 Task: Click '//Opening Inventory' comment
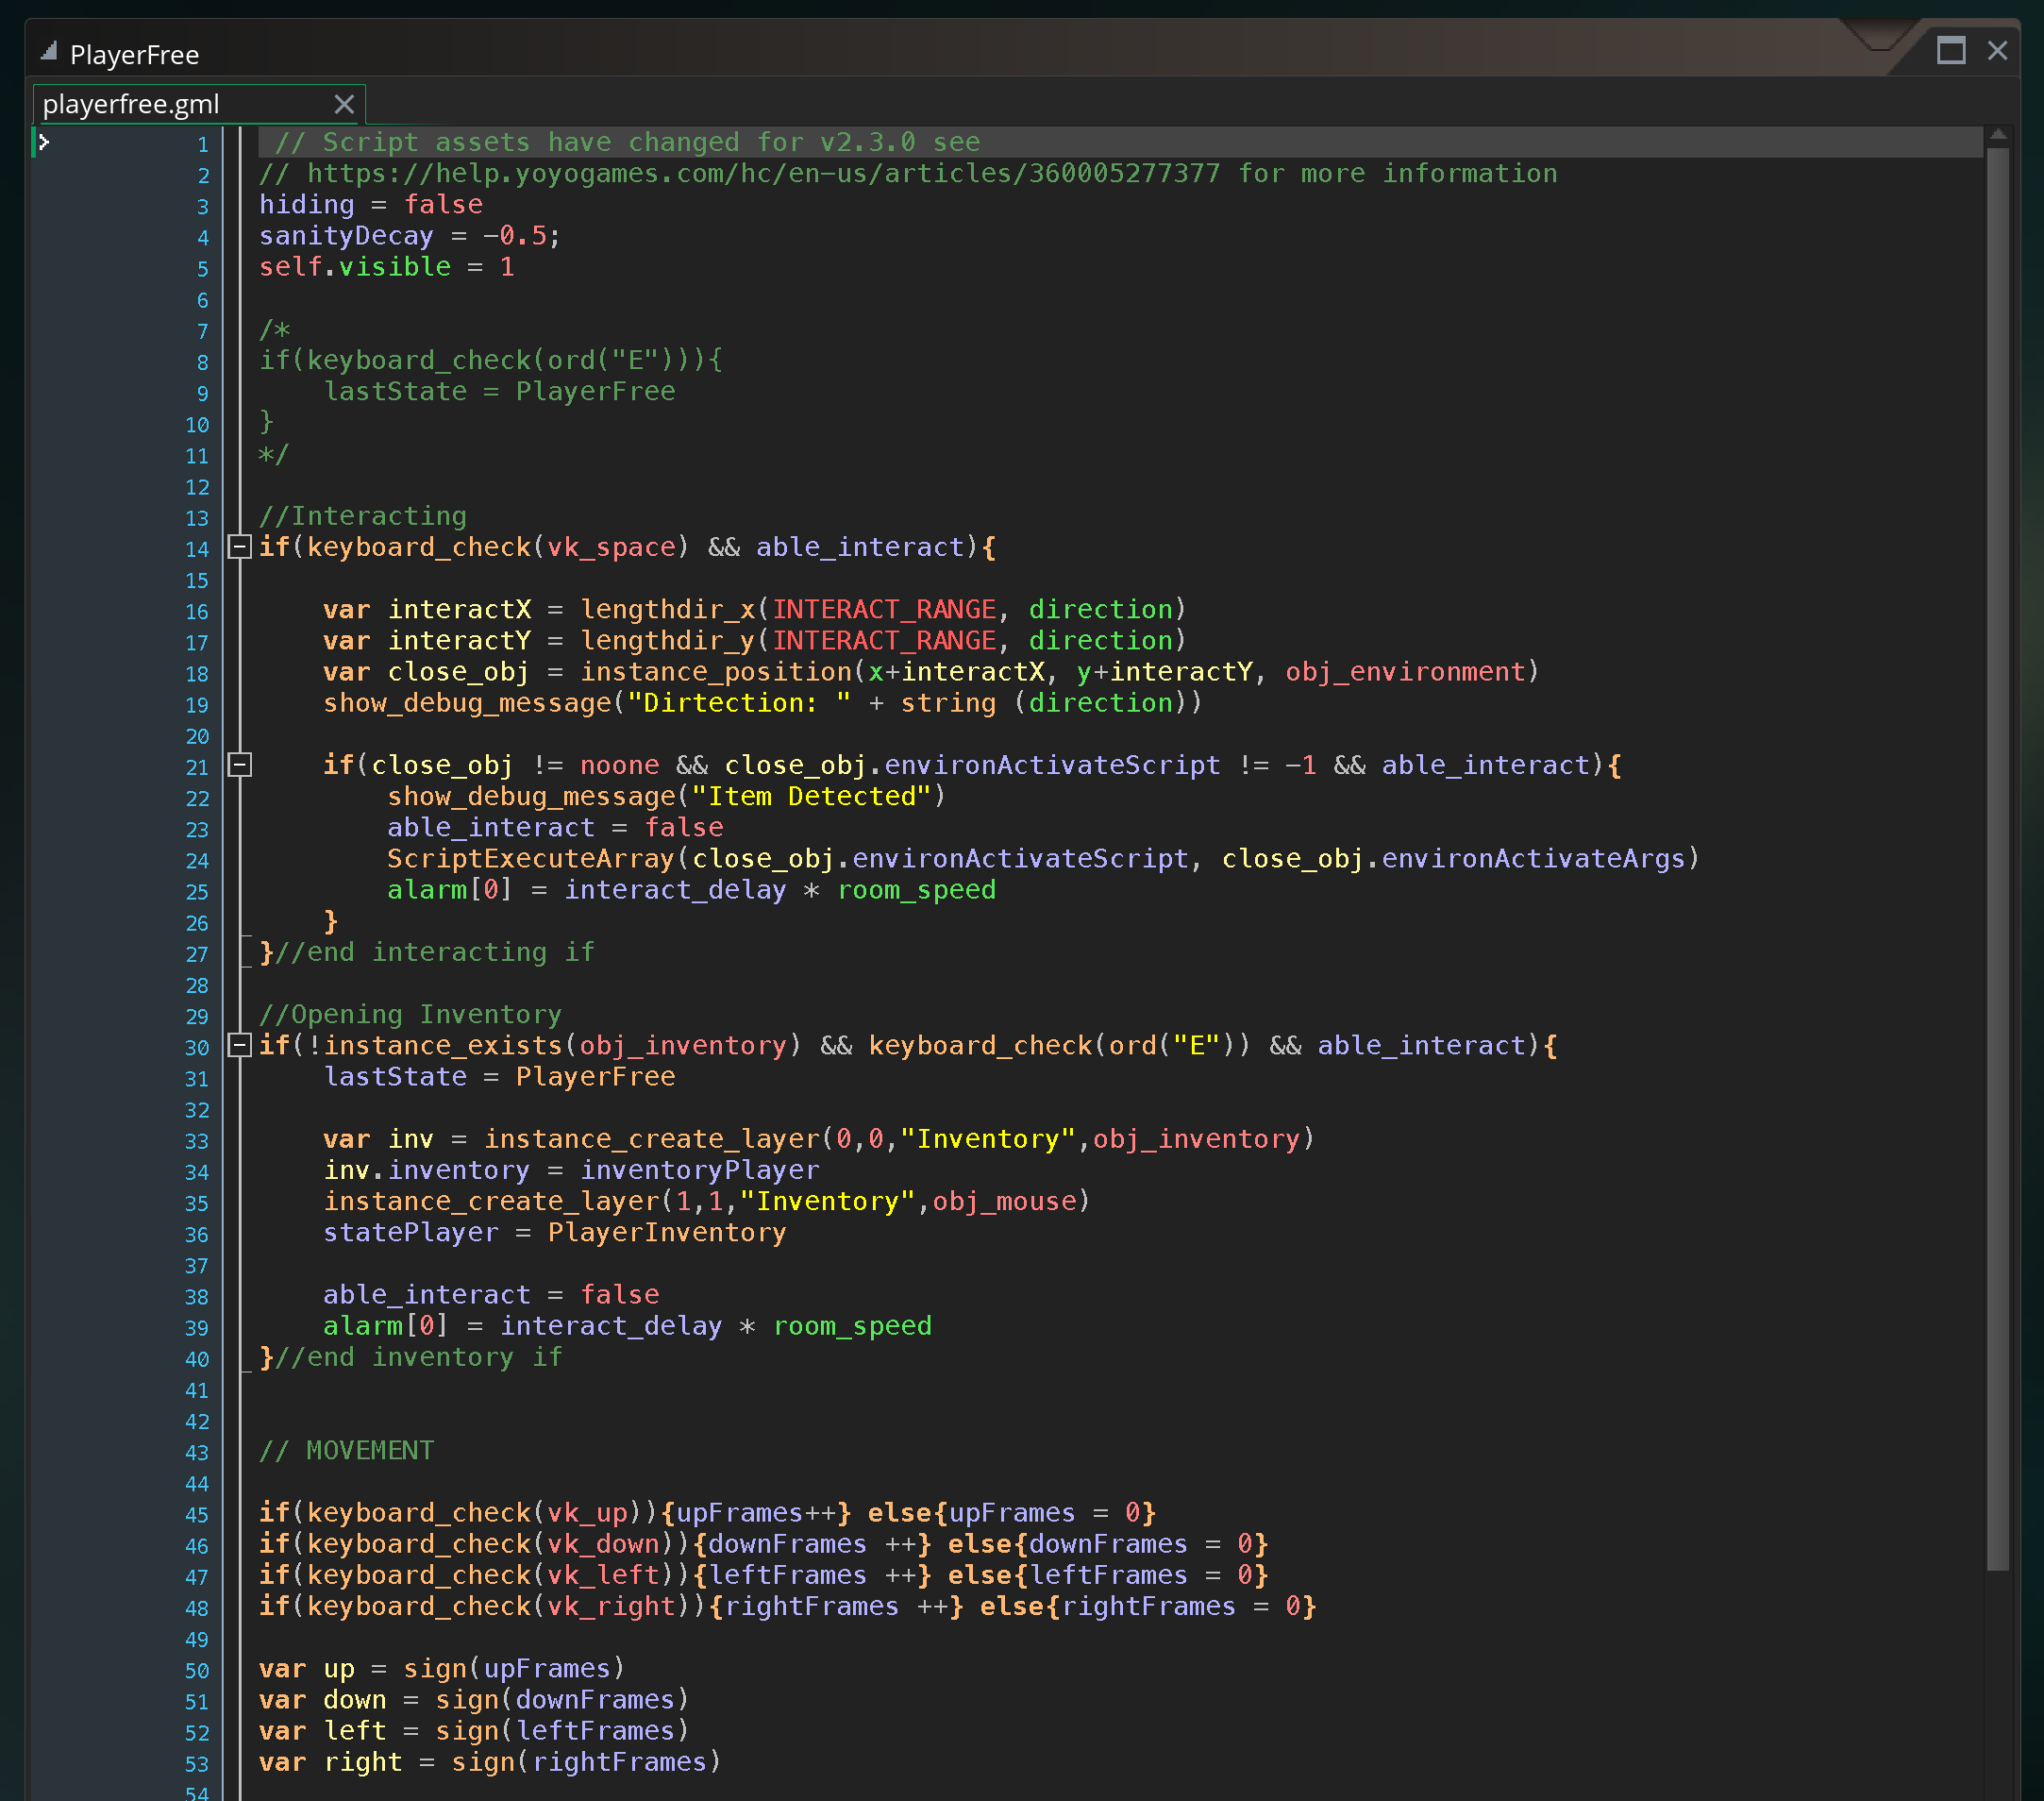tap(411, 1014)
